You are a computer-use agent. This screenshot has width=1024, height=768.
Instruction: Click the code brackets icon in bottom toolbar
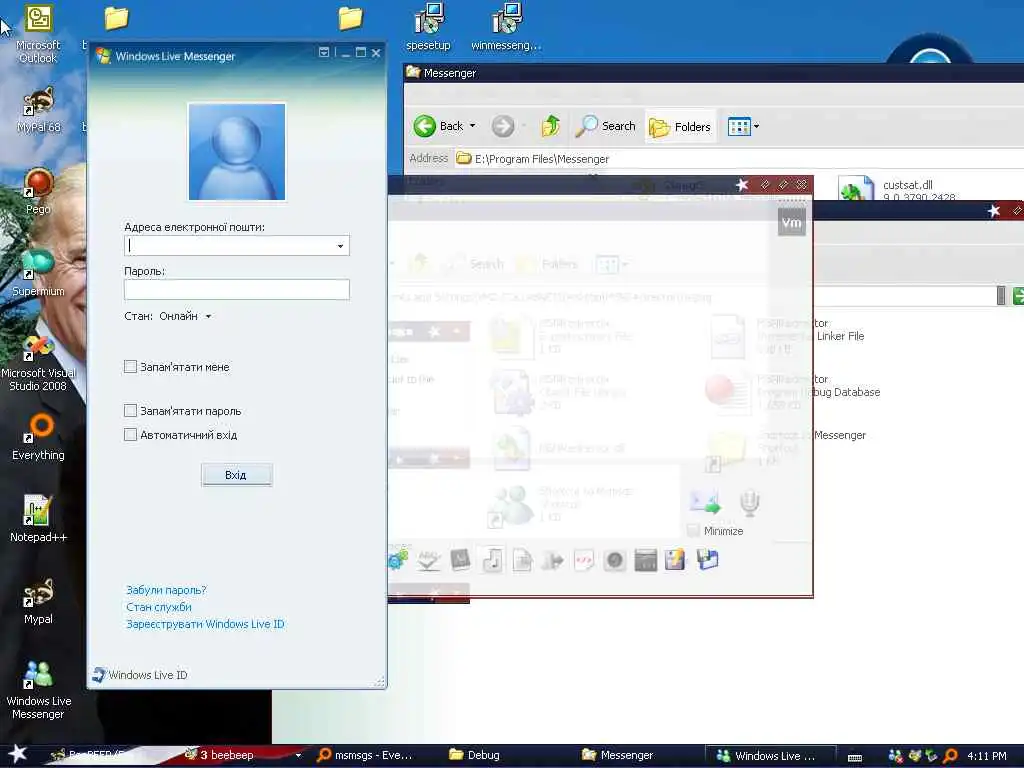584,560
